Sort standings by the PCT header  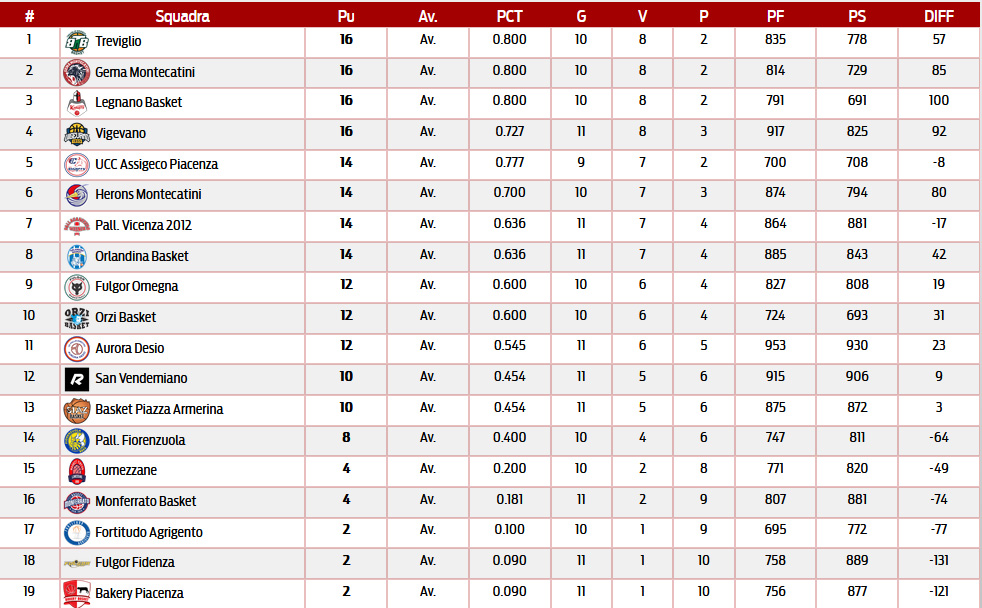509,16
